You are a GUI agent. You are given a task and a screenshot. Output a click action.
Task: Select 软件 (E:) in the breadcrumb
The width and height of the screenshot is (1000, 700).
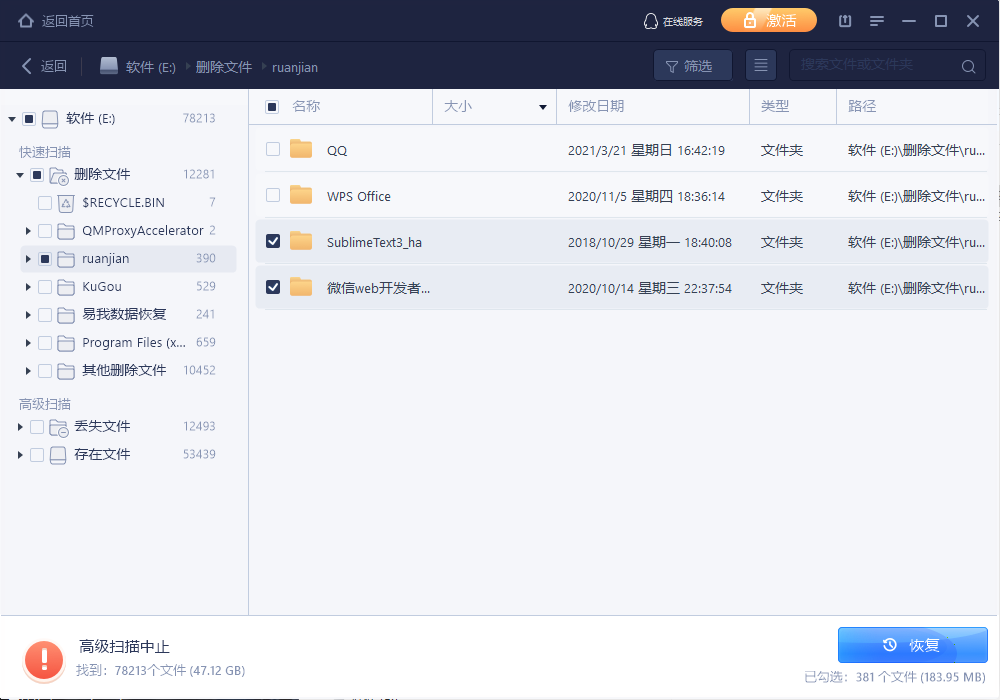pyautogui.click(x=150, y=67)
